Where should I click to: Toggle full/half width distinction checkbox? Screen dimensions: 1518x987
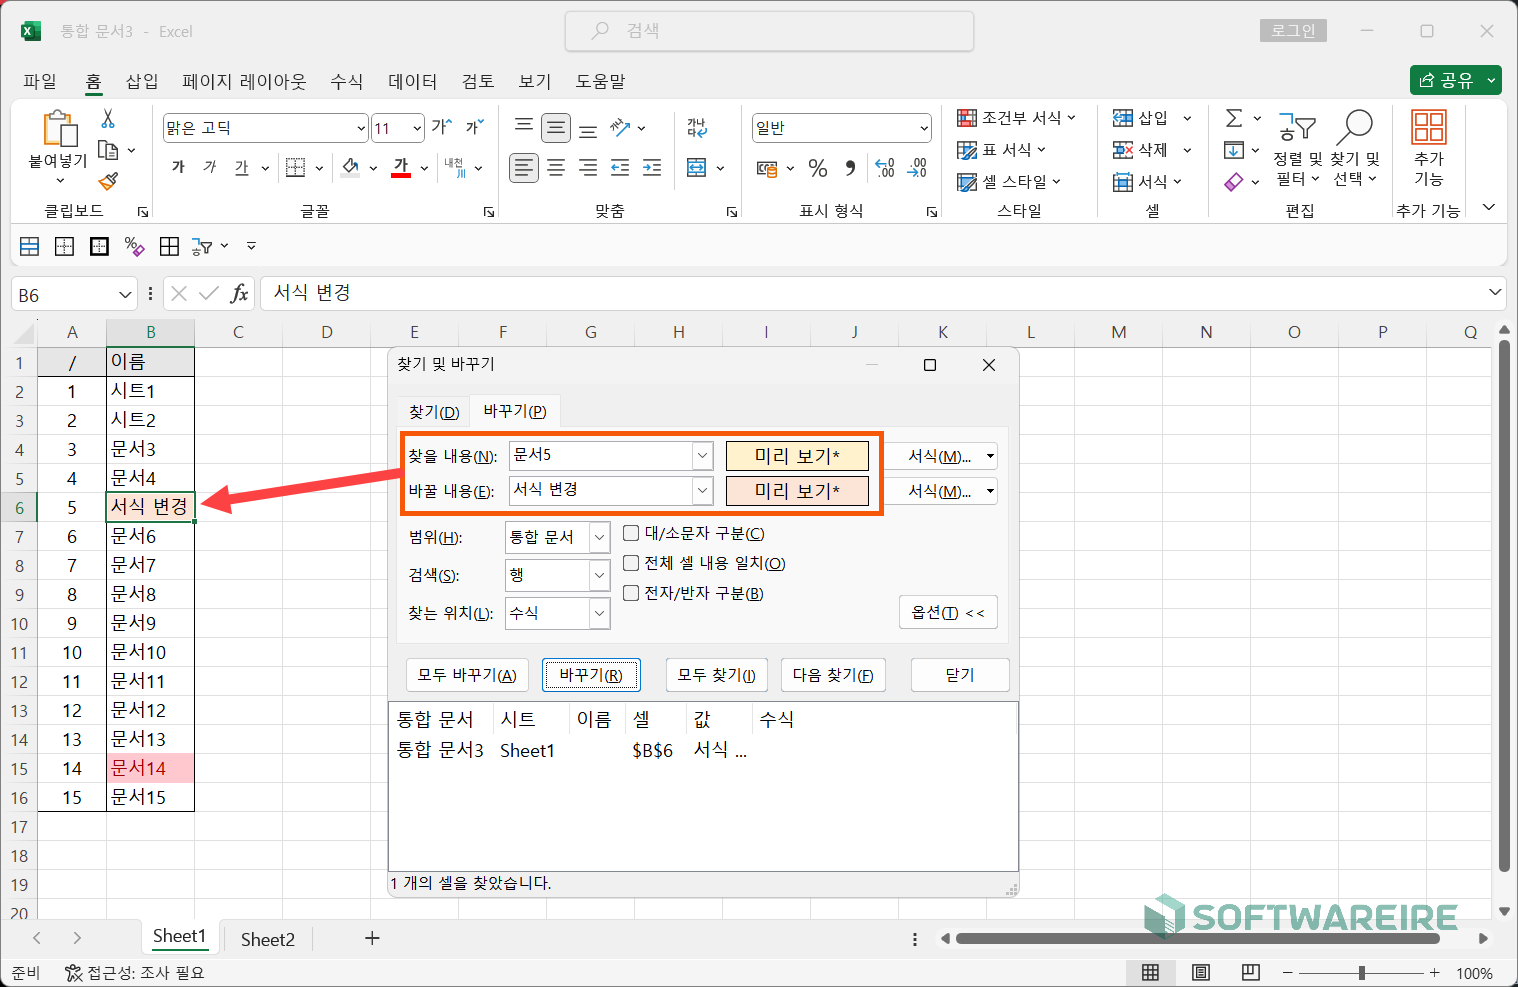(x=631, y=593)
